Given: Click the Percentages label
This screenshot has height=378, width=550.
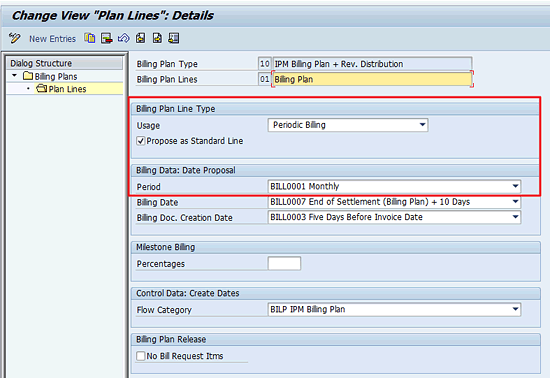Looking at the screenshot, I should pyautogui.click(x=161, y=264).
